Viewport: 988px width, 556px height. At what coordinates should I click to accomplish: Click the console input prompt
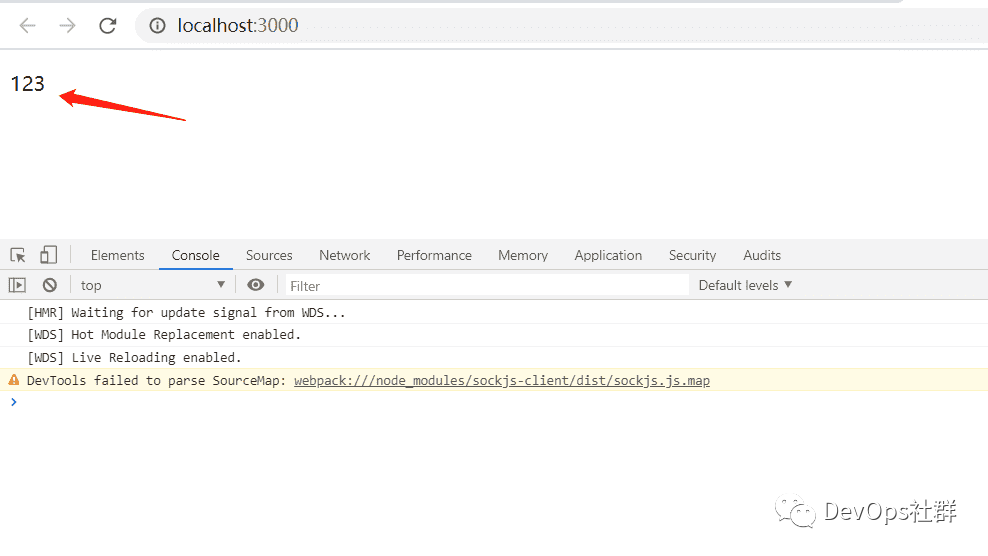(x=494, y=402)
